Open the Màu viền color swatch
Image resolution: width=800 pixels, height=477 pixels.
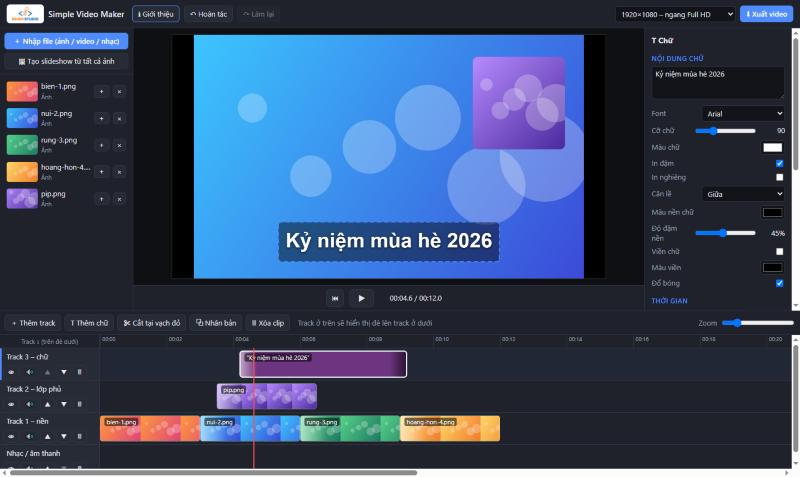pyautogui.click(x=772, y=267)
